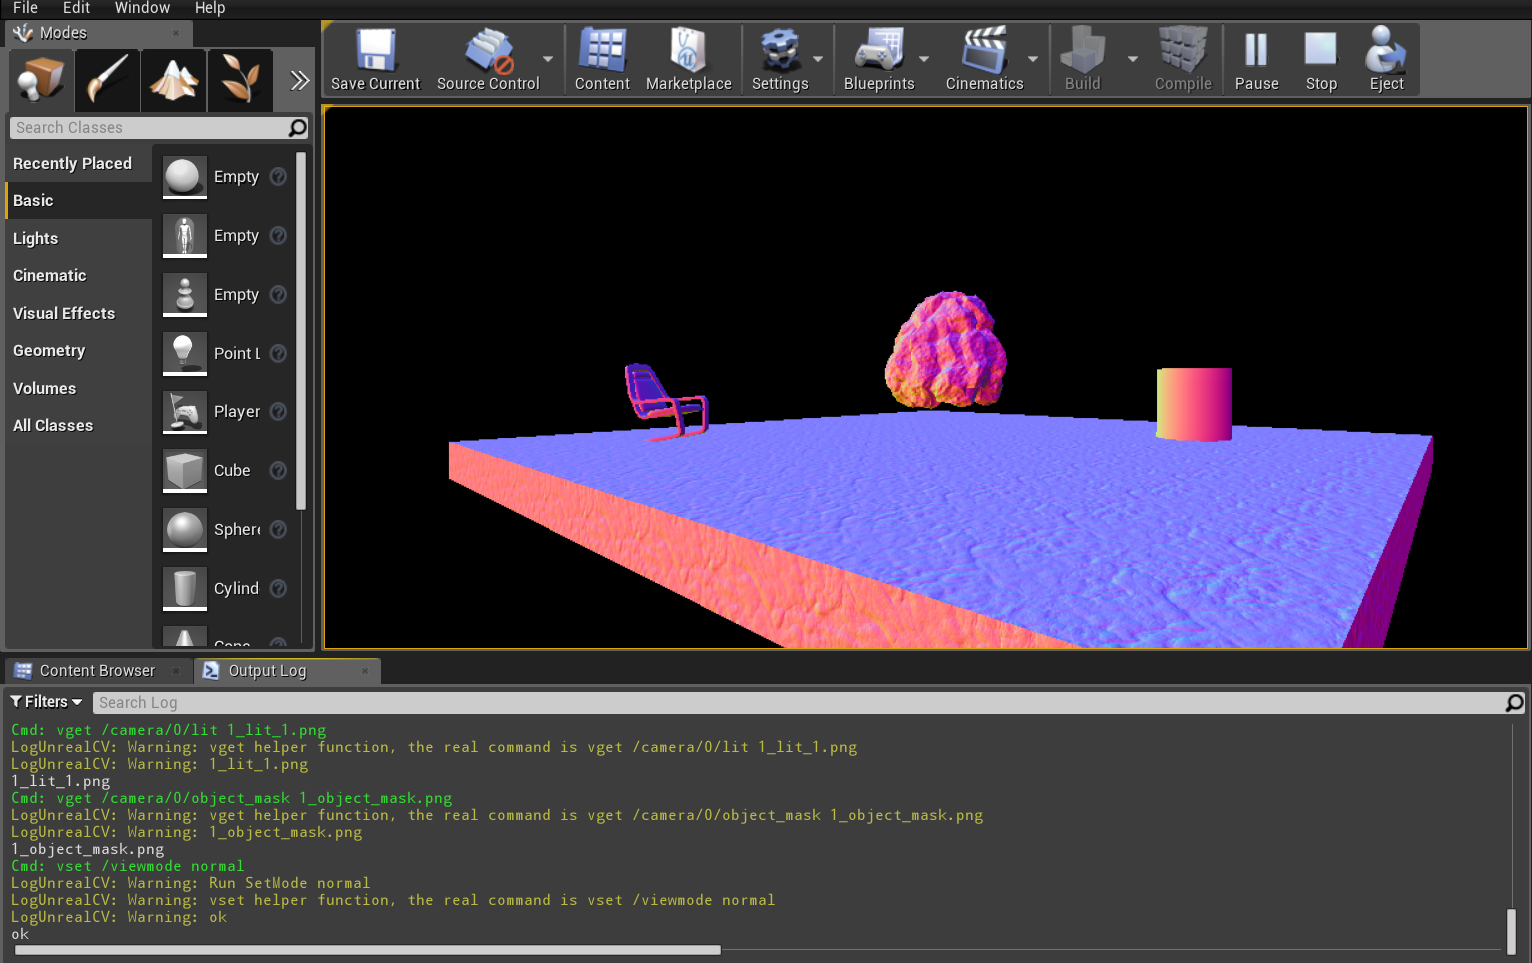This screenshot has height=963, width=1532.
Task: Select the Landscape mode icon
Action: (x=173, y=80)
